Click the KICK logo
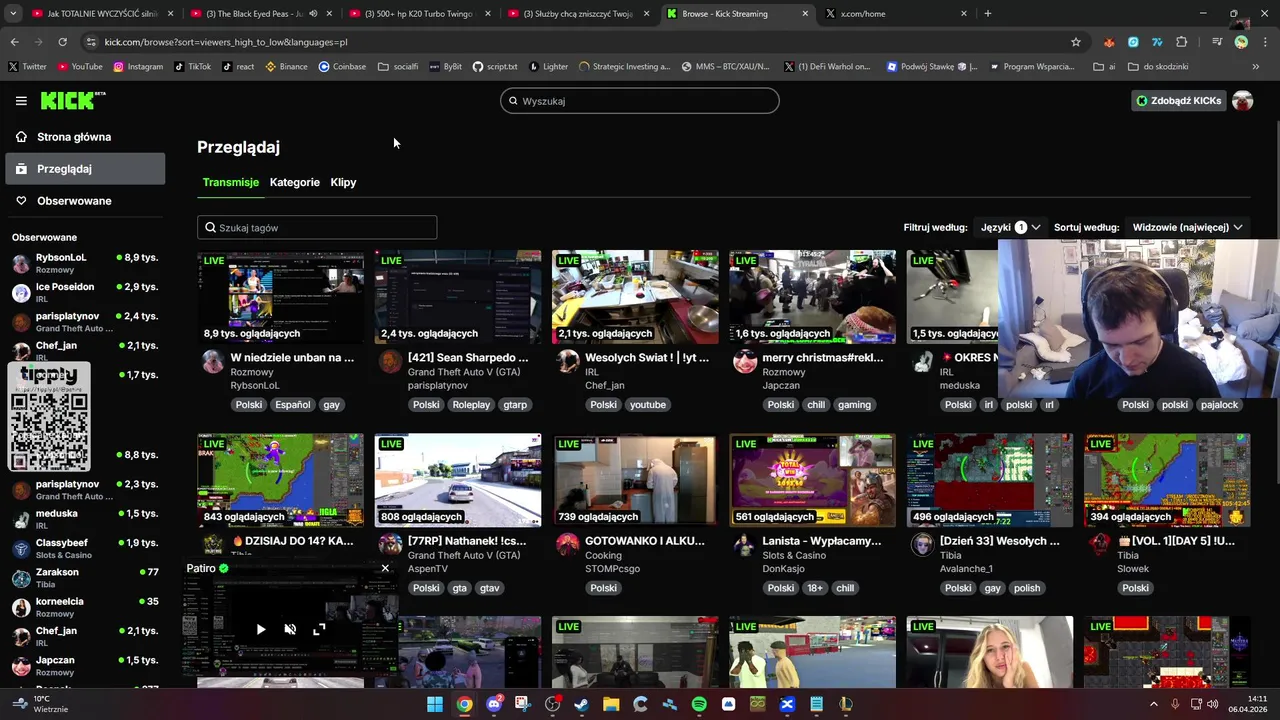Screen dimensions: 1280x720 [73, 100]
